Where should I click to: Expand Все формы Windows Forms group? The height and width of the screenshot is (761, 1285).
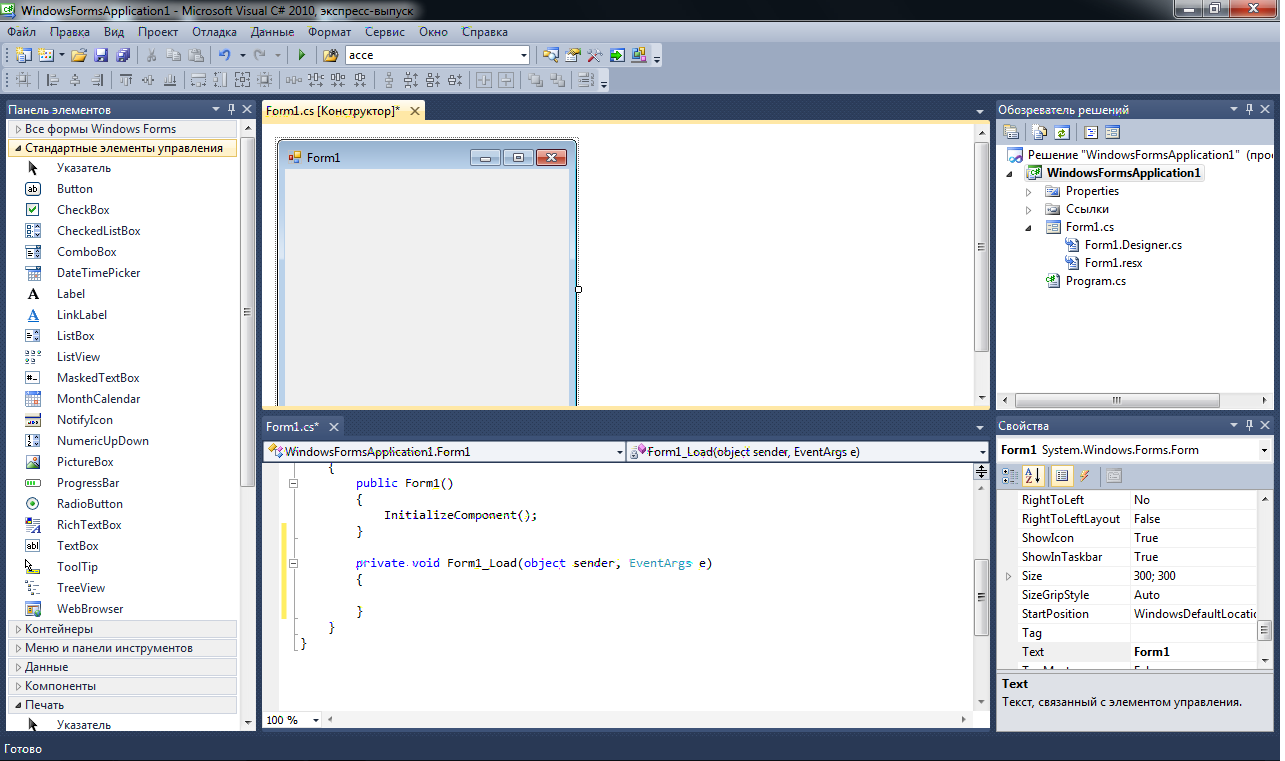(18, 129)
